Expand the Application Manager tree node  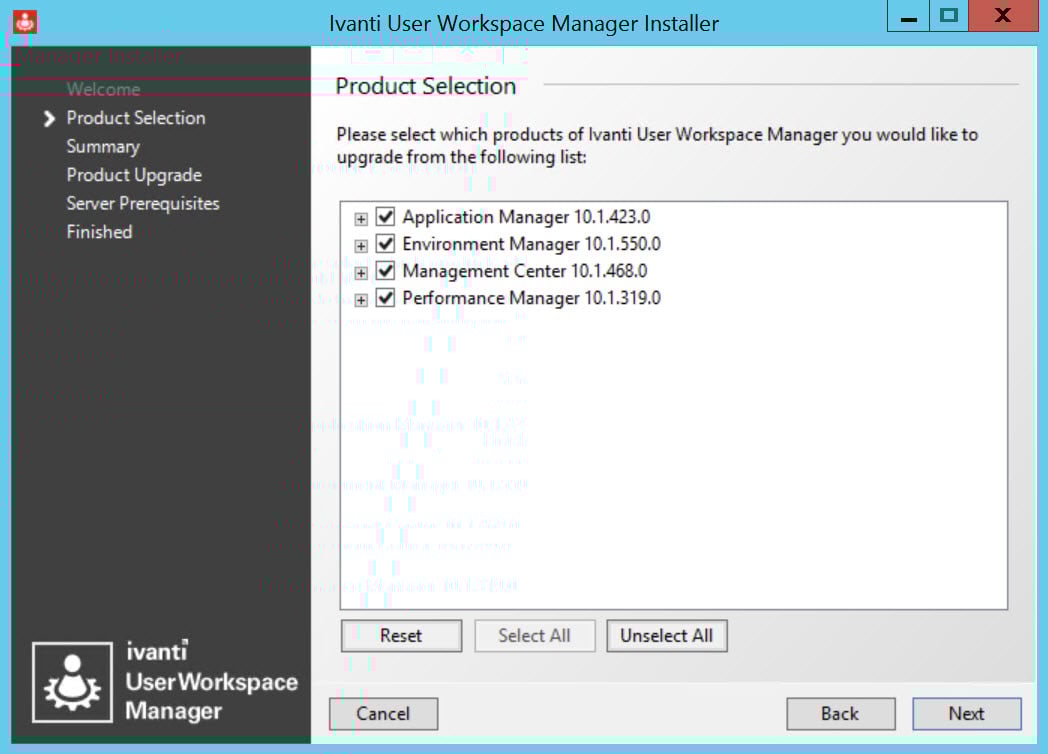point(361,218)
